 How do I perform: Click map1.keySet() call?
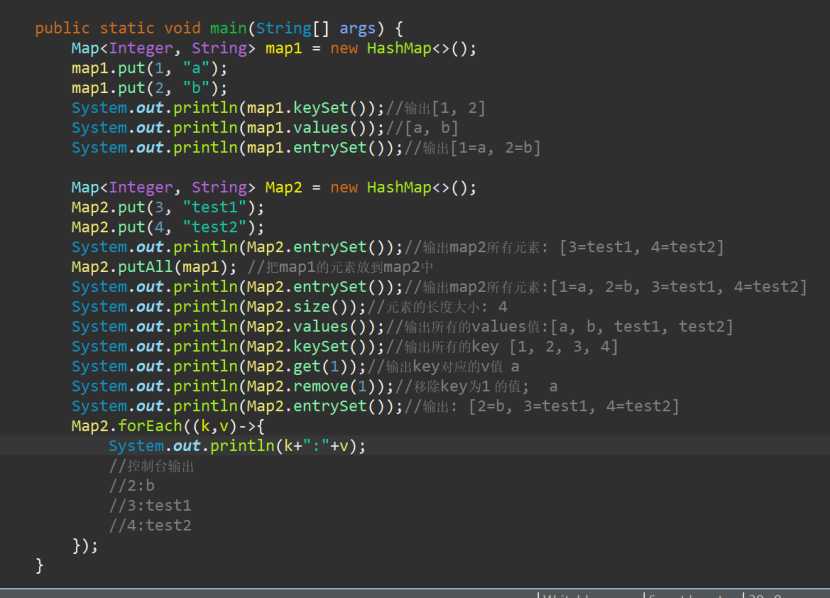click(309, 108)
